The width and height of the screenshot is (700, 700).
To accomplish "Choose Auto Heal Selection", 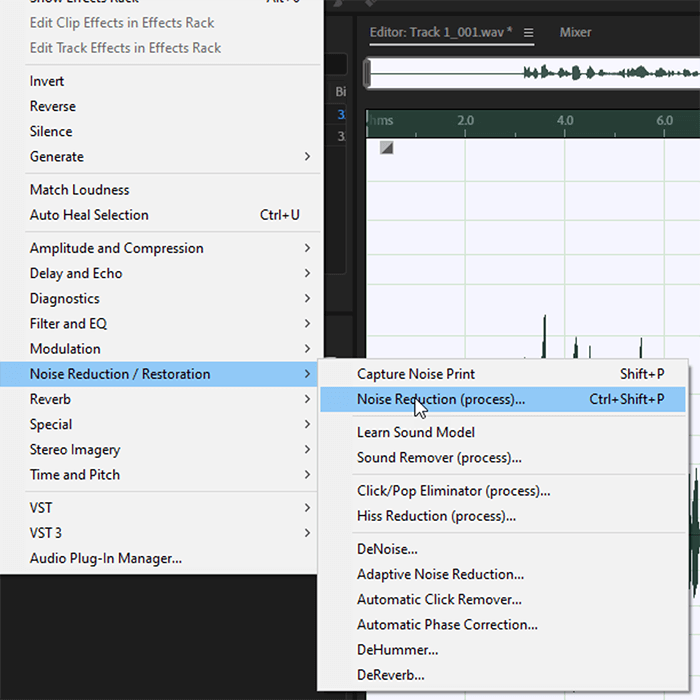I will (89, 215).
